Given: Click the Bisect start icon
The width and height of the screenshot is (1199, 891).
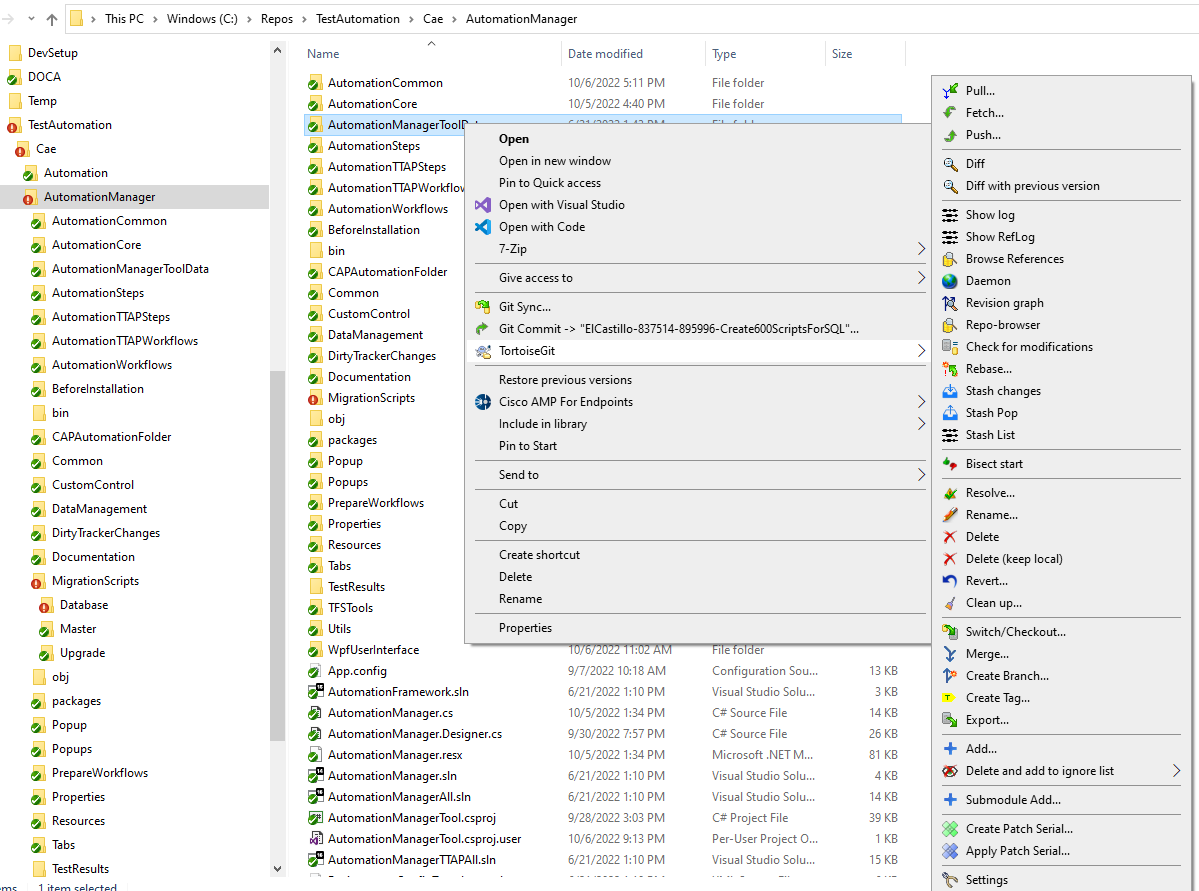Looking at the screenshot, I should point(950,464).
